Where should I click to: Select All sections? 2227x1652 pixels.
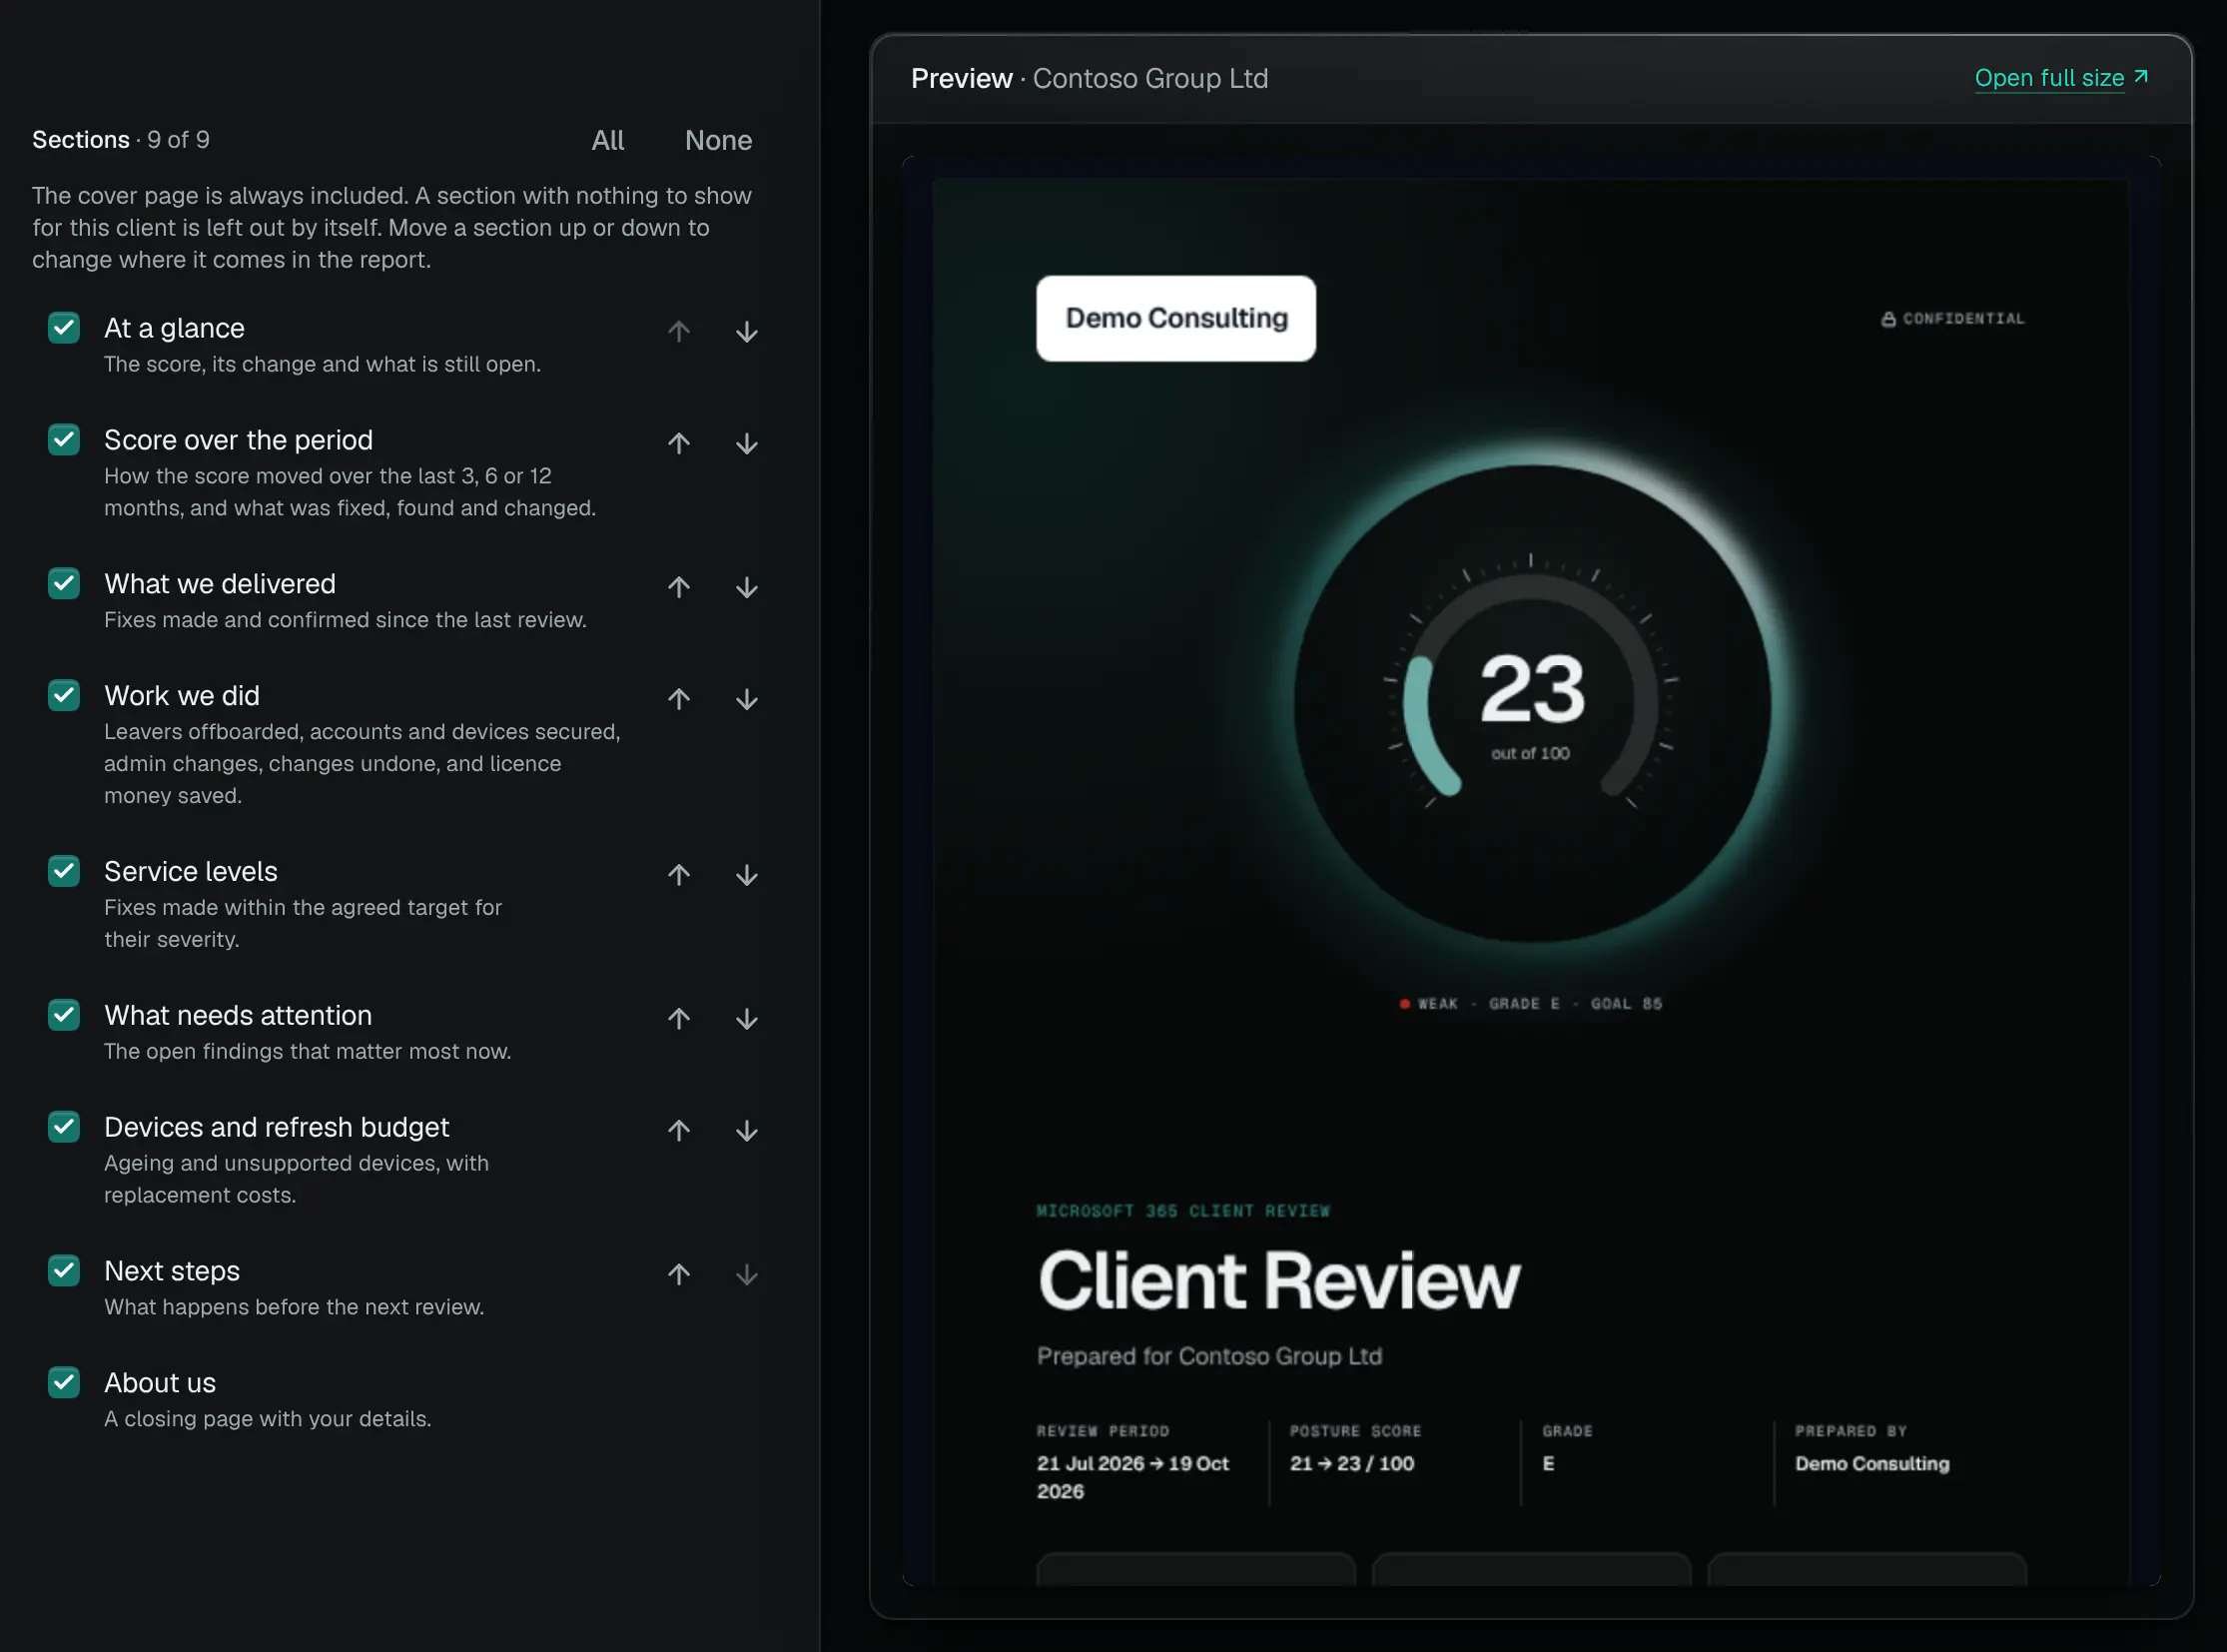point(608,140)
